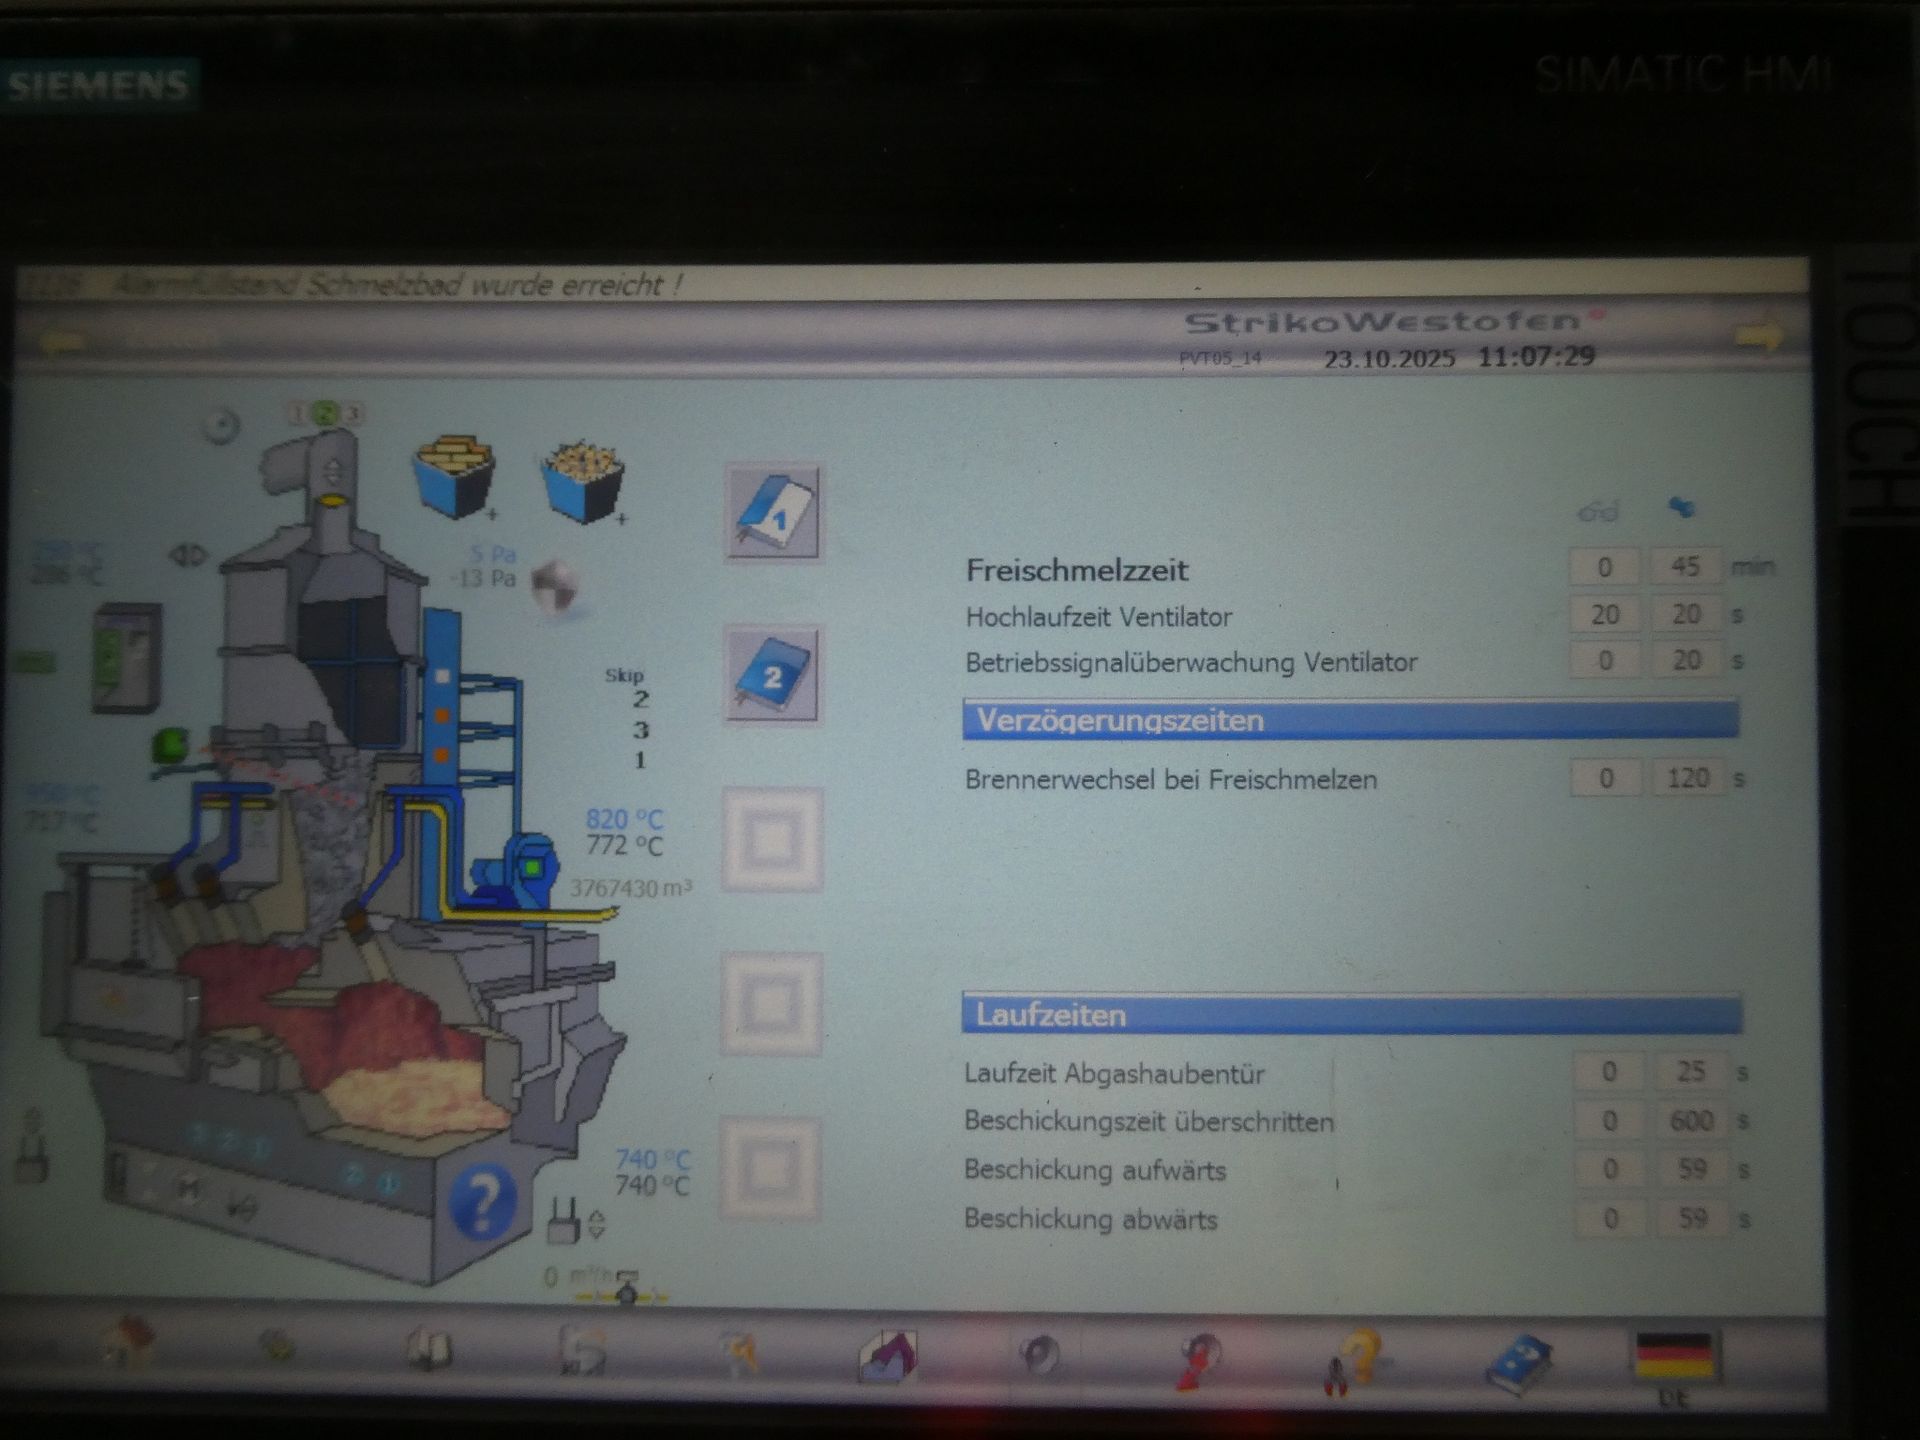This screenshot has width=1920, height=1440.
Task: Go to next page with yellow arrow
Action: click(1759, 335)
